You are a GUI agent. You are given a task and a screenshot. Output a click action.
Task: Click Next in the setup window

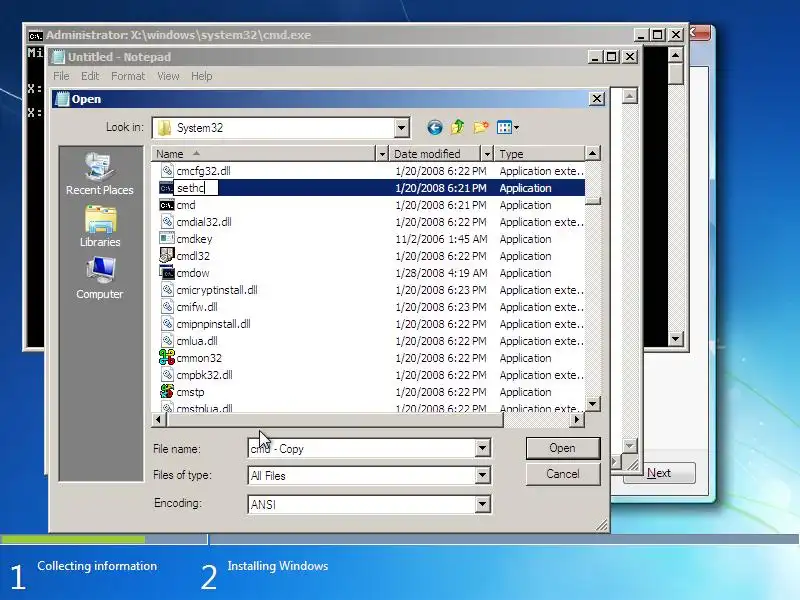click(659, 473)
